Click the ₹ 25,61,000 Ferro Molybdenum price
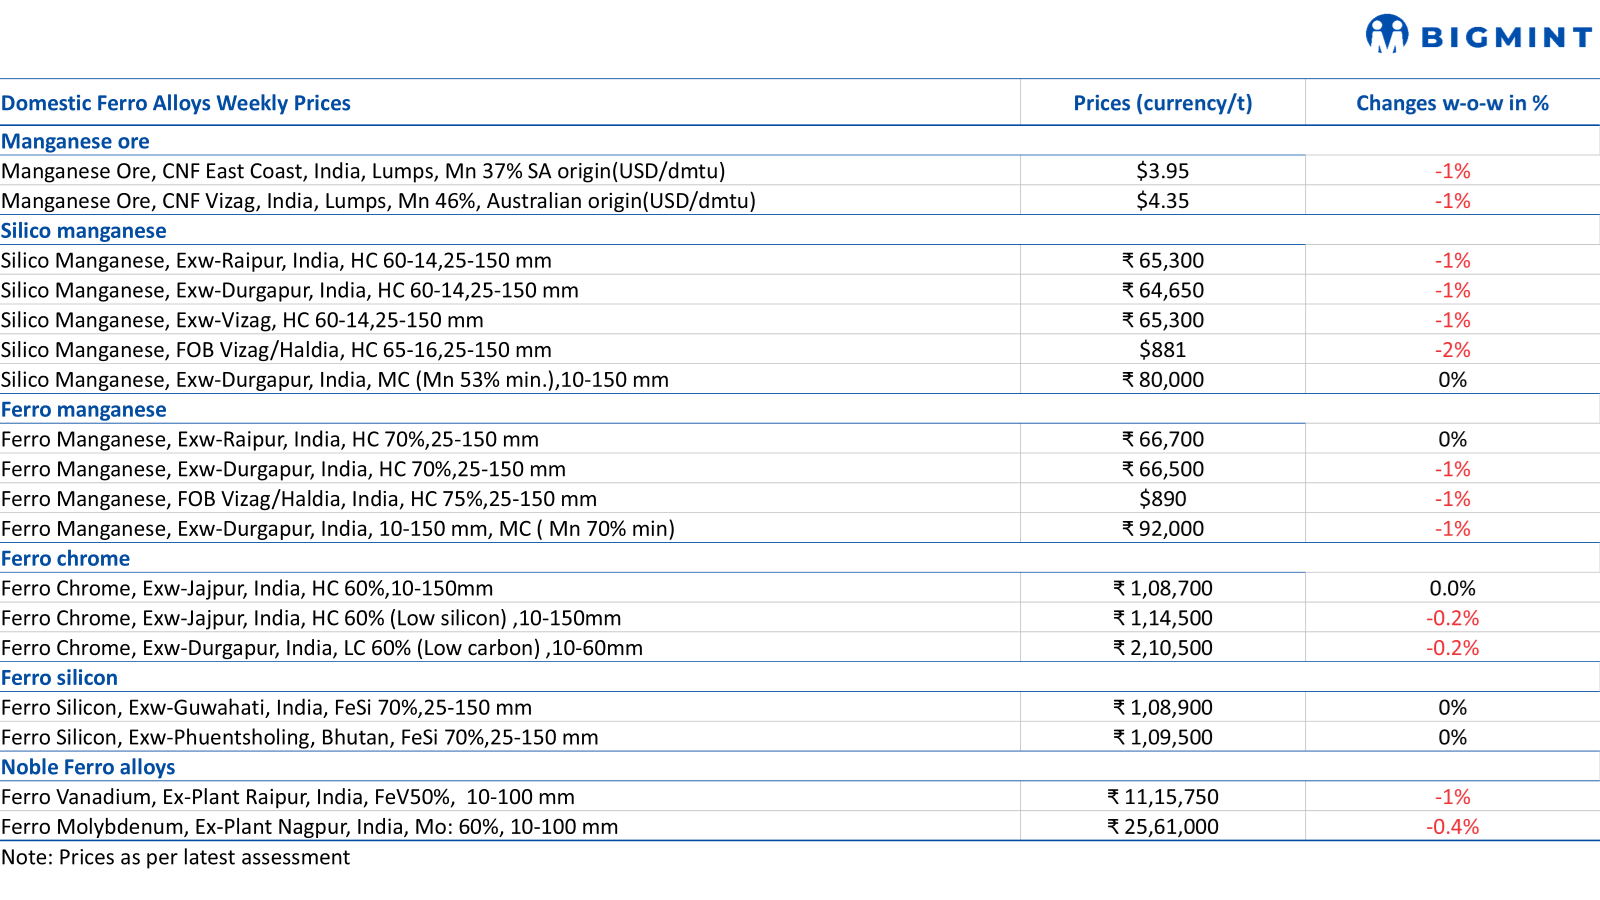 click(1162, 827)
